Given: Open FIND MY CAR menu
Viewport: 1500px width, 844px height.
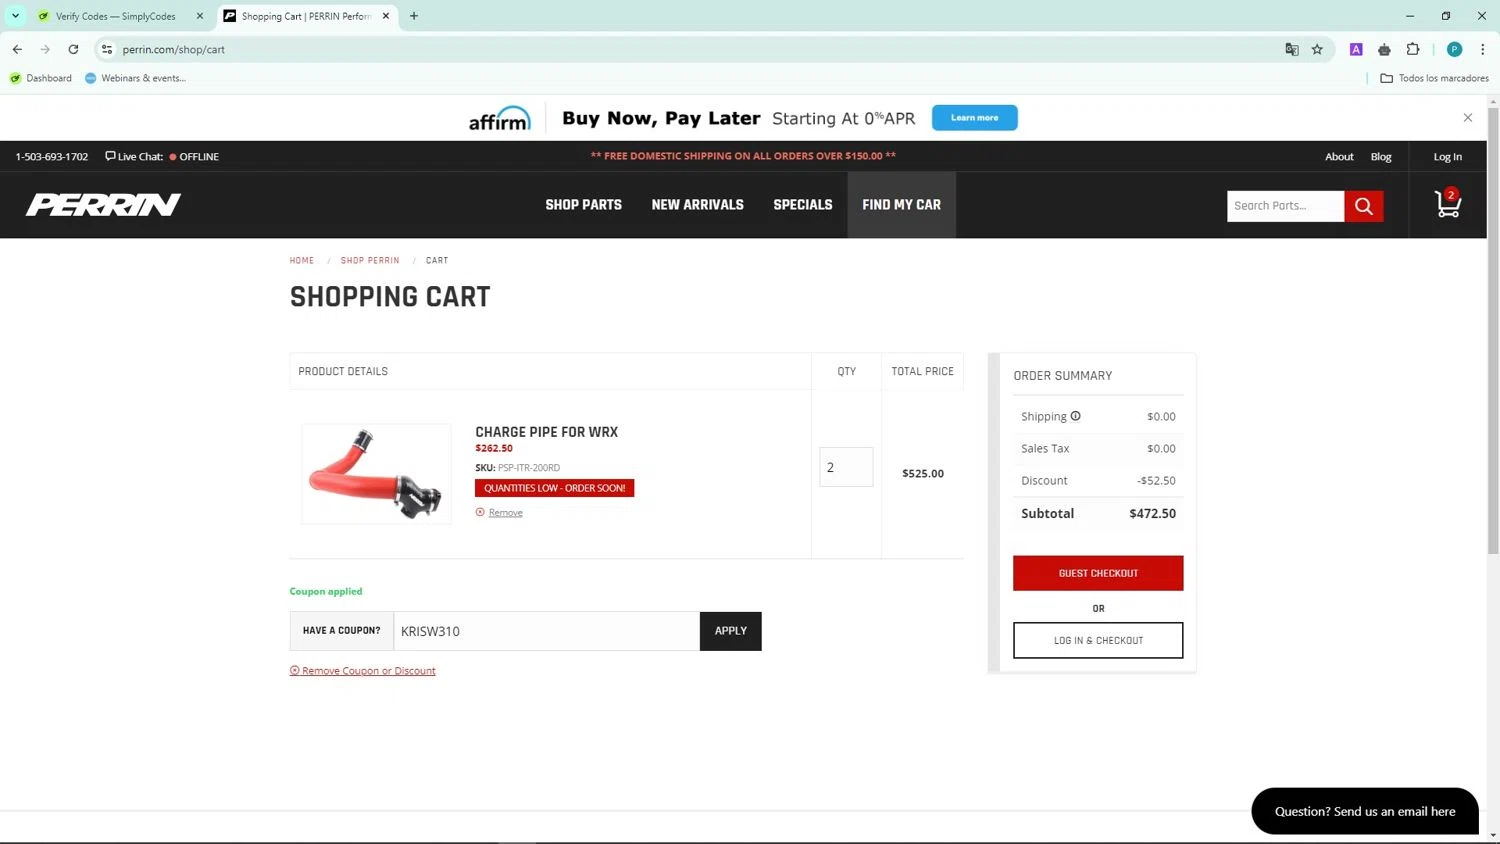Looking at the screenshot, I should (x=902, y=205).
